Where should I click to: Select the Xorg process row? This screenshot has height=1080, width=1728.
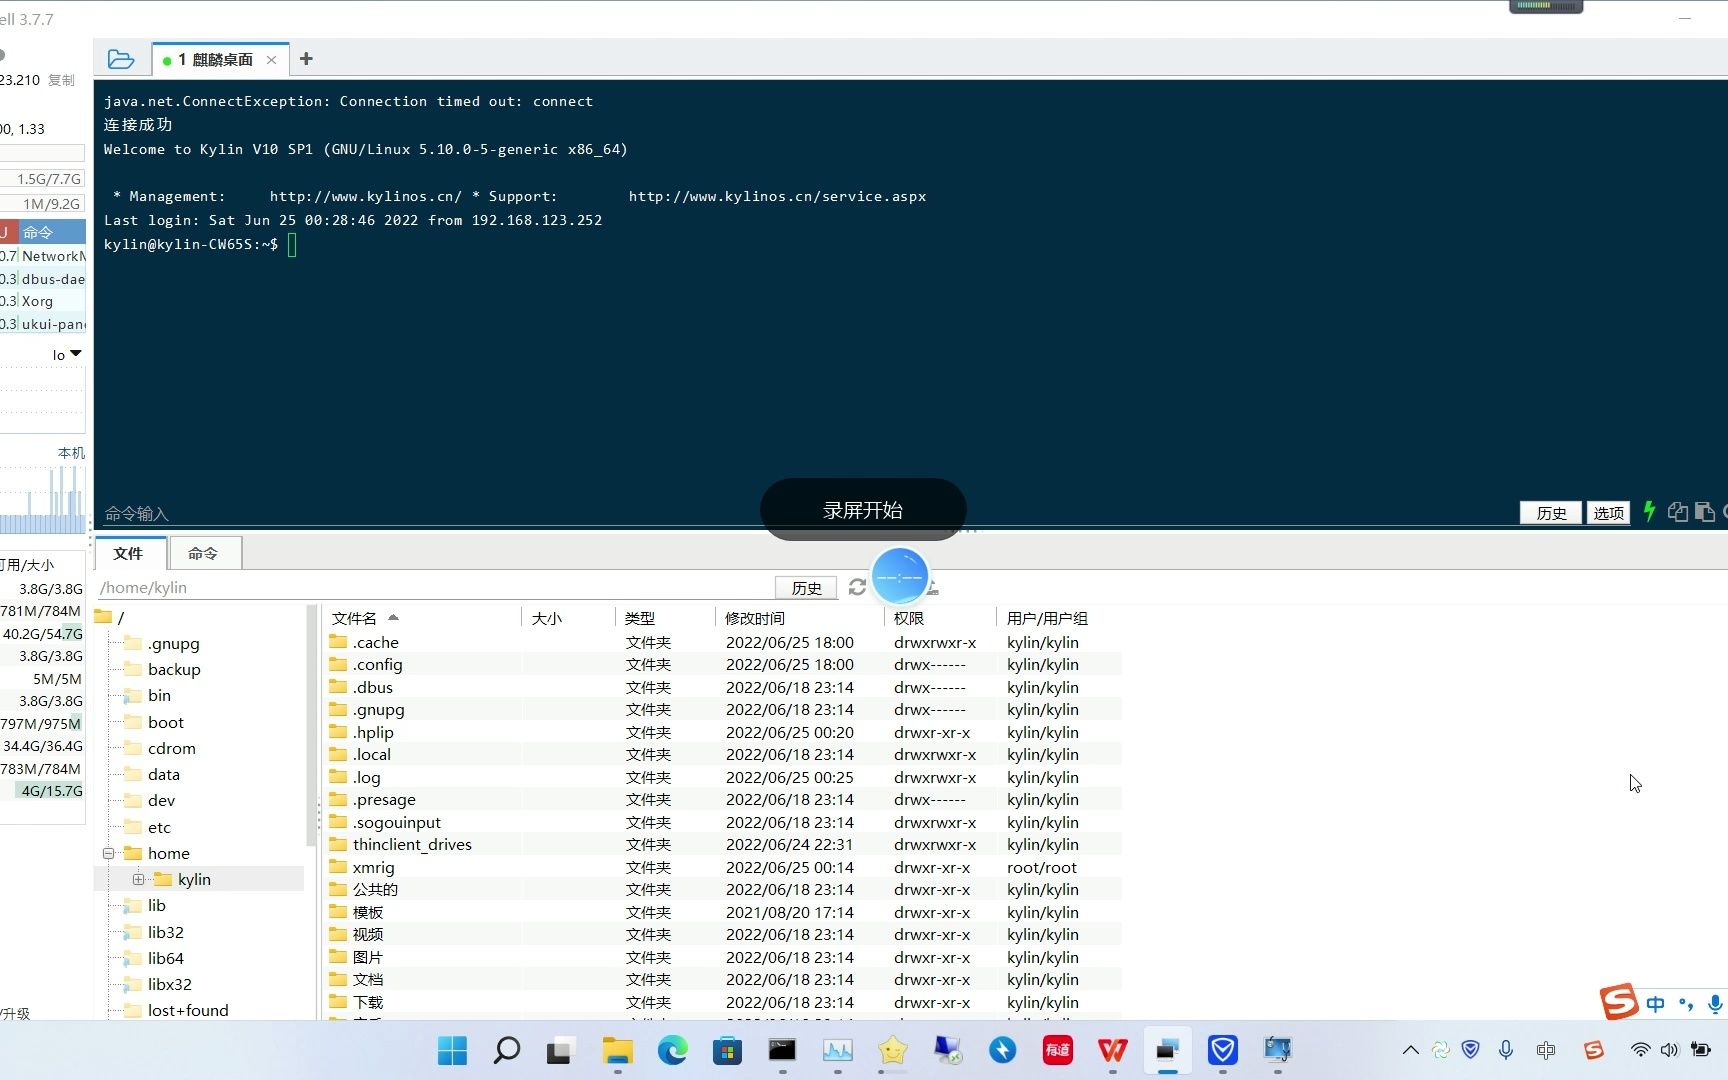tap(43, 301)
